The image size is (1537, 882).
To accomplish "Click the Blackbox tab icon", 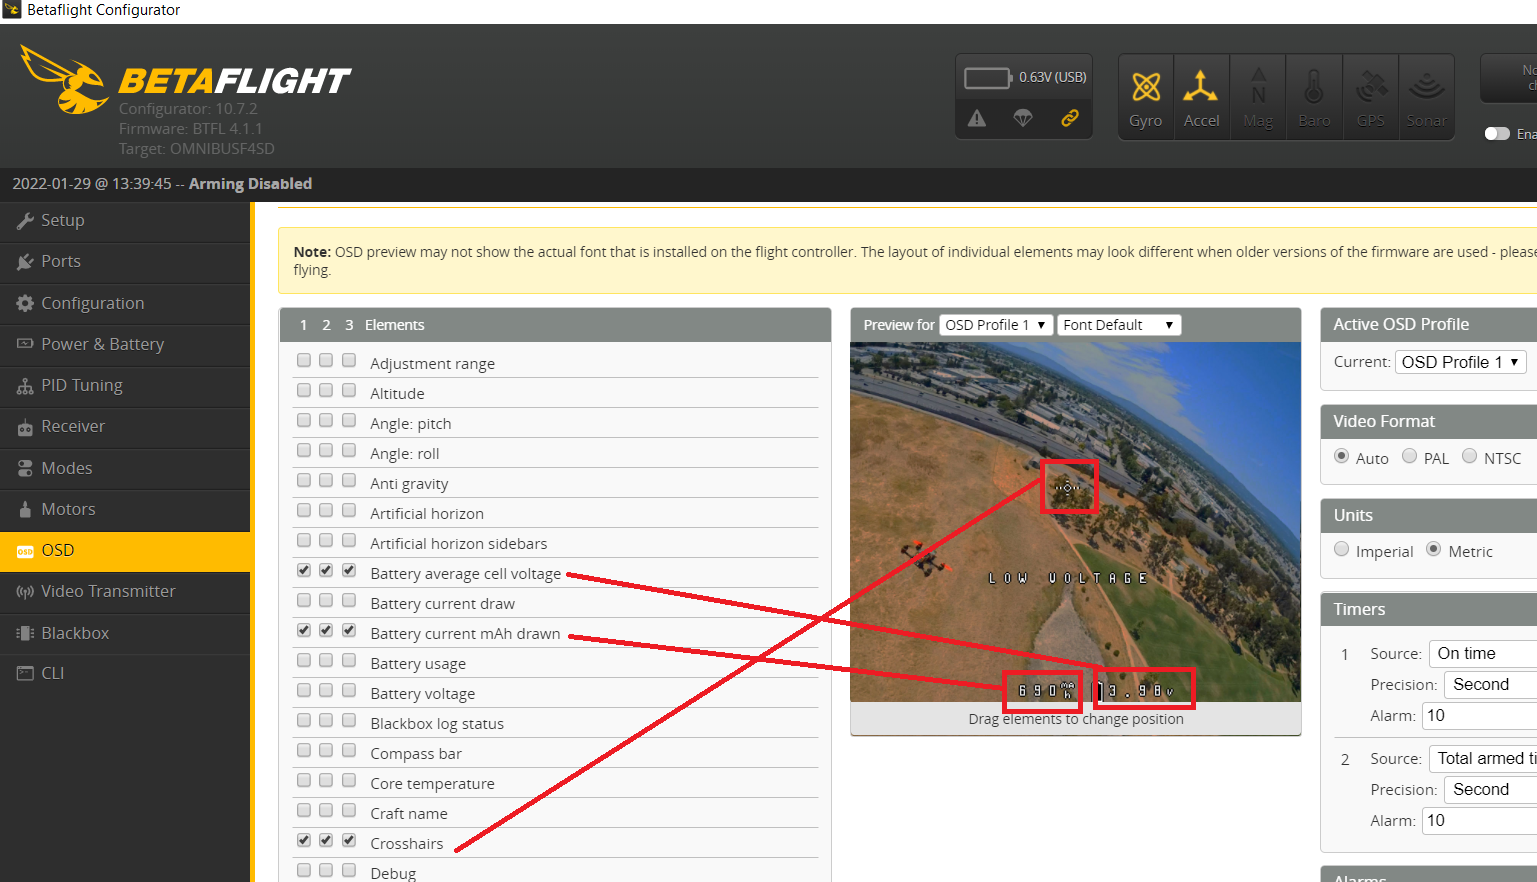I will (25, 633).
